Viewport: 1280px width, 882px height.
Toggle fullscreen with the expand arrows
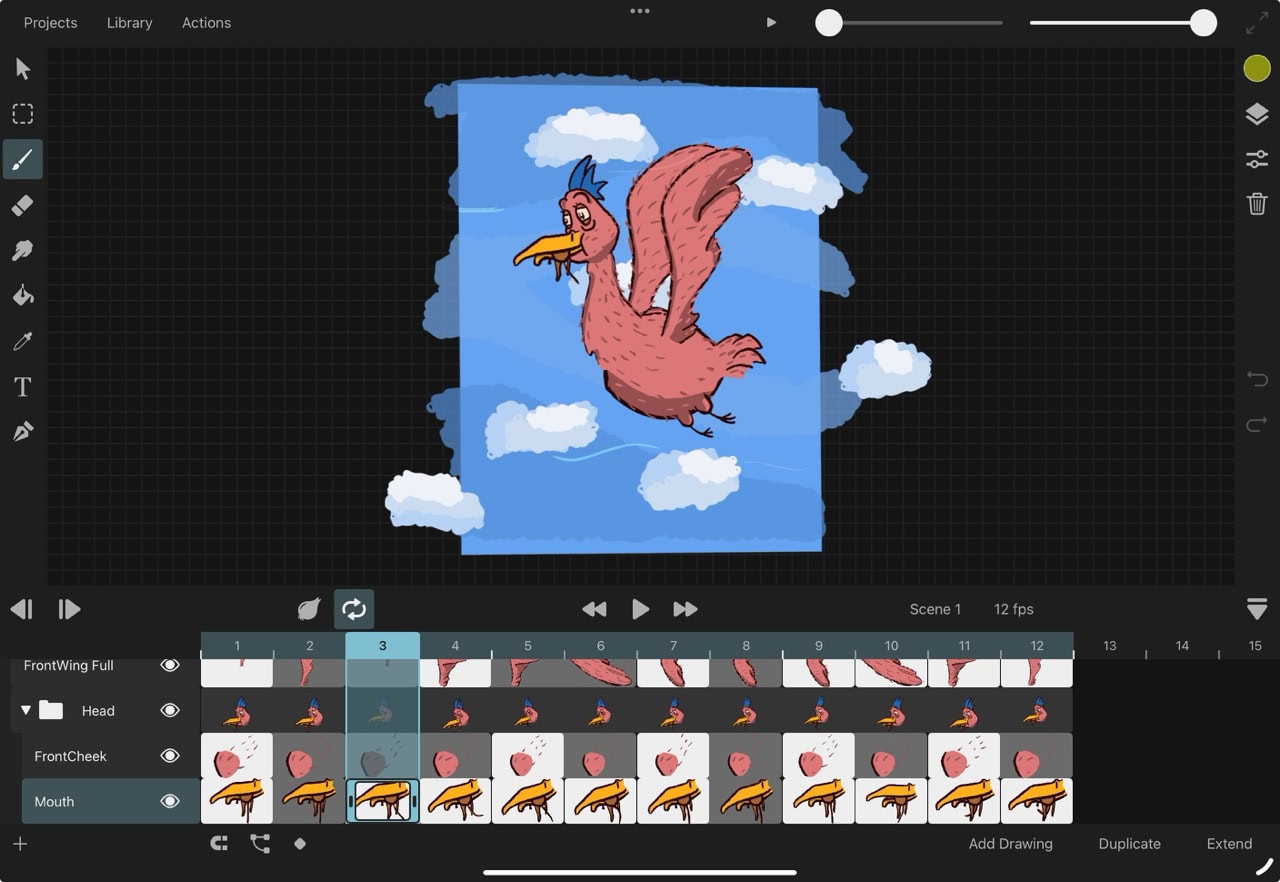1257,23
